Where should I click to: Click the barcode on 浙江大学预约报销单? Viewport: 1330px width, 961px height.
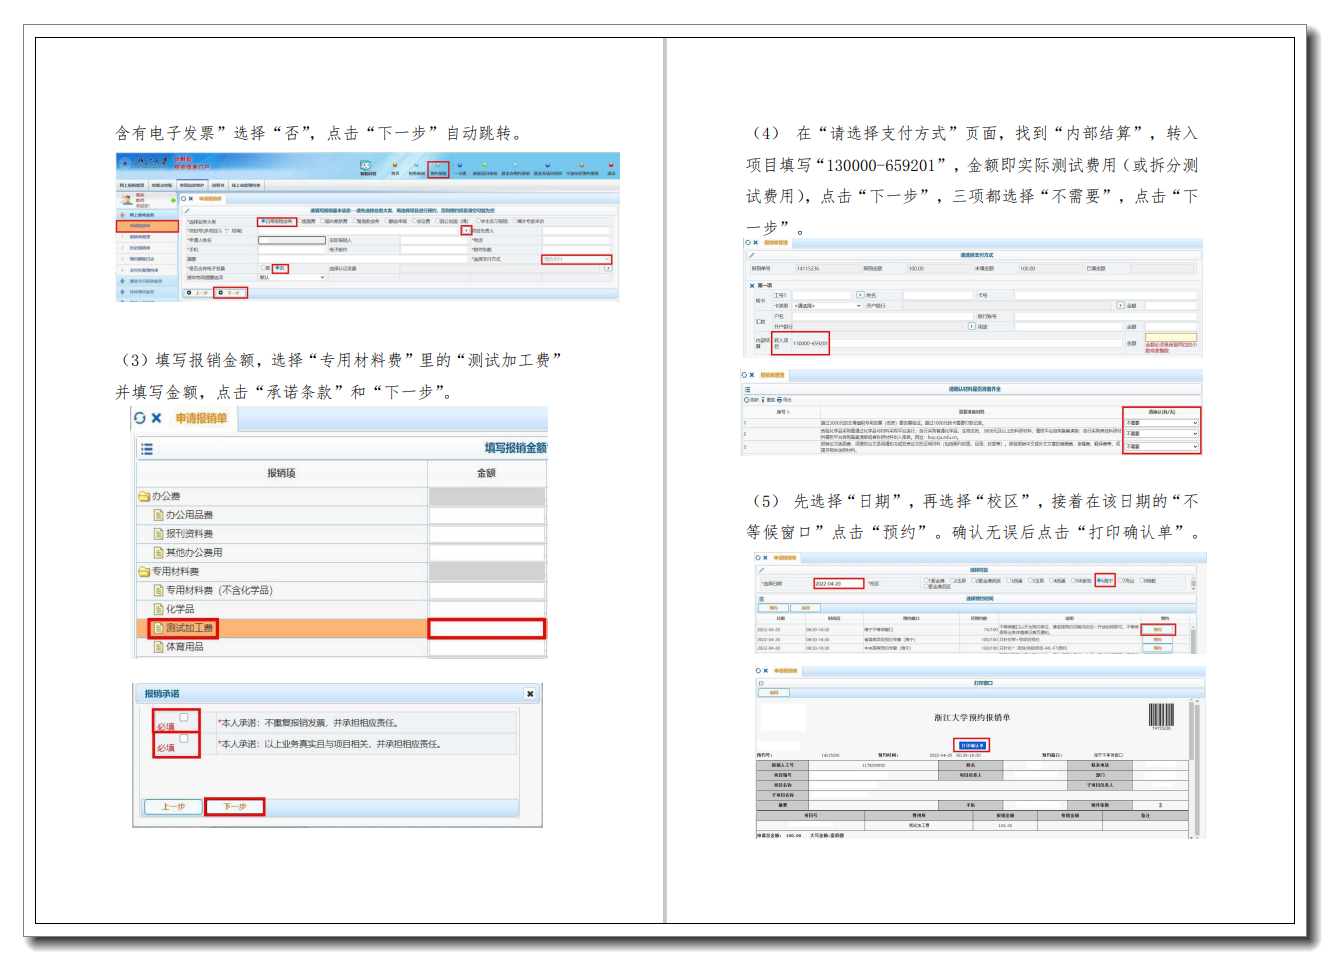click(x=1161, y=715)
